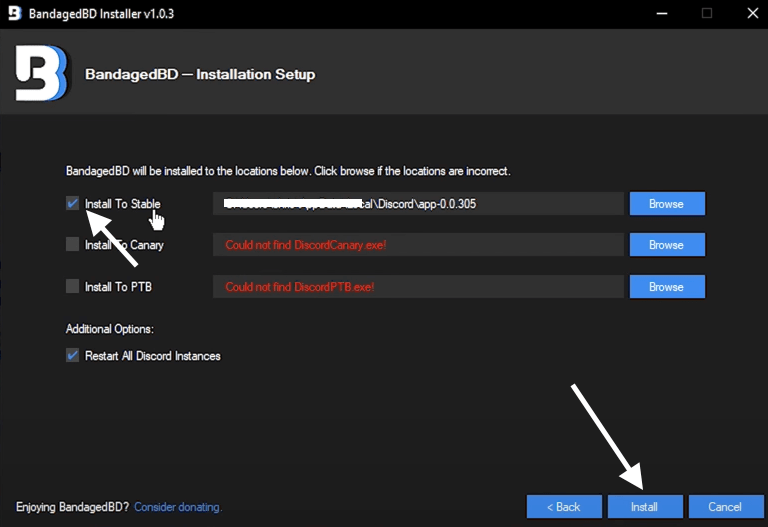Click the small BandagedBD title bar icon

15,13
